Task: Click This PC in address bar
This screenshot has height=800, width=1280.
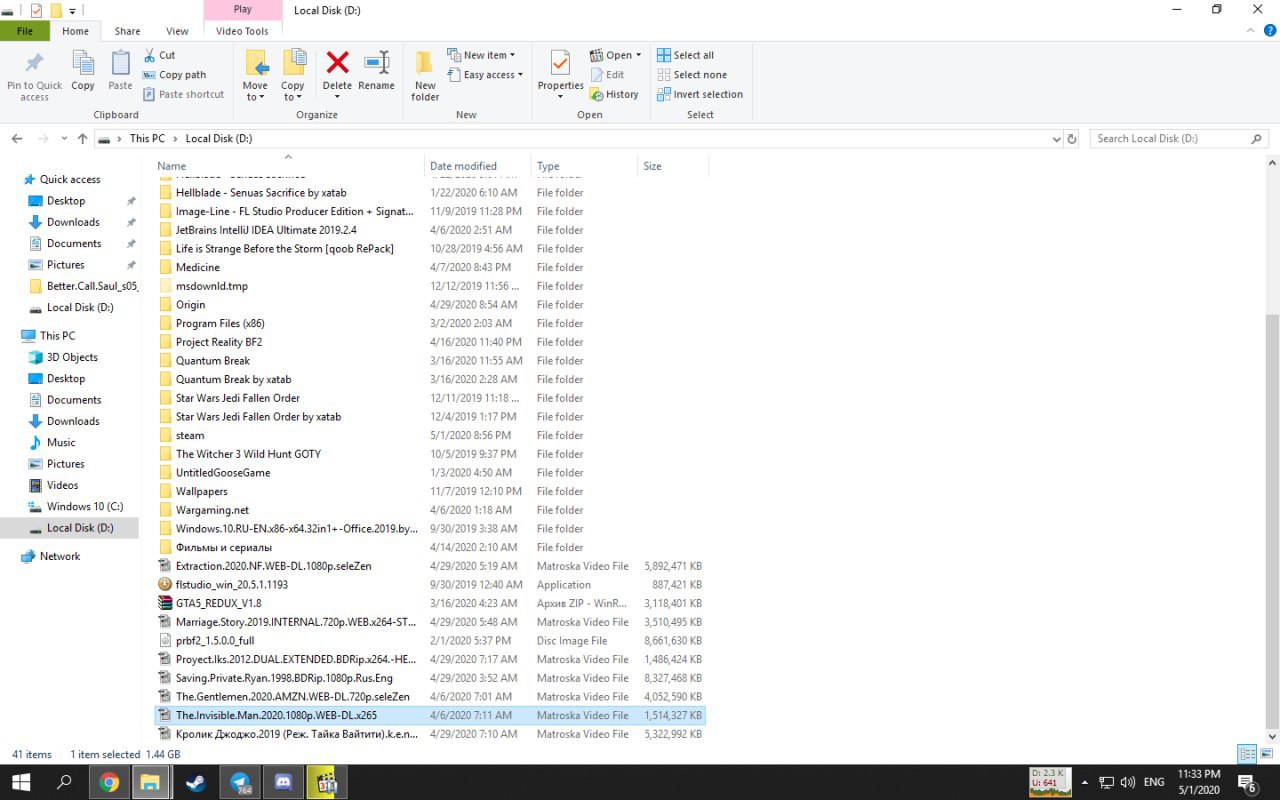Action: pyautogui.click(x=147, y=139)
